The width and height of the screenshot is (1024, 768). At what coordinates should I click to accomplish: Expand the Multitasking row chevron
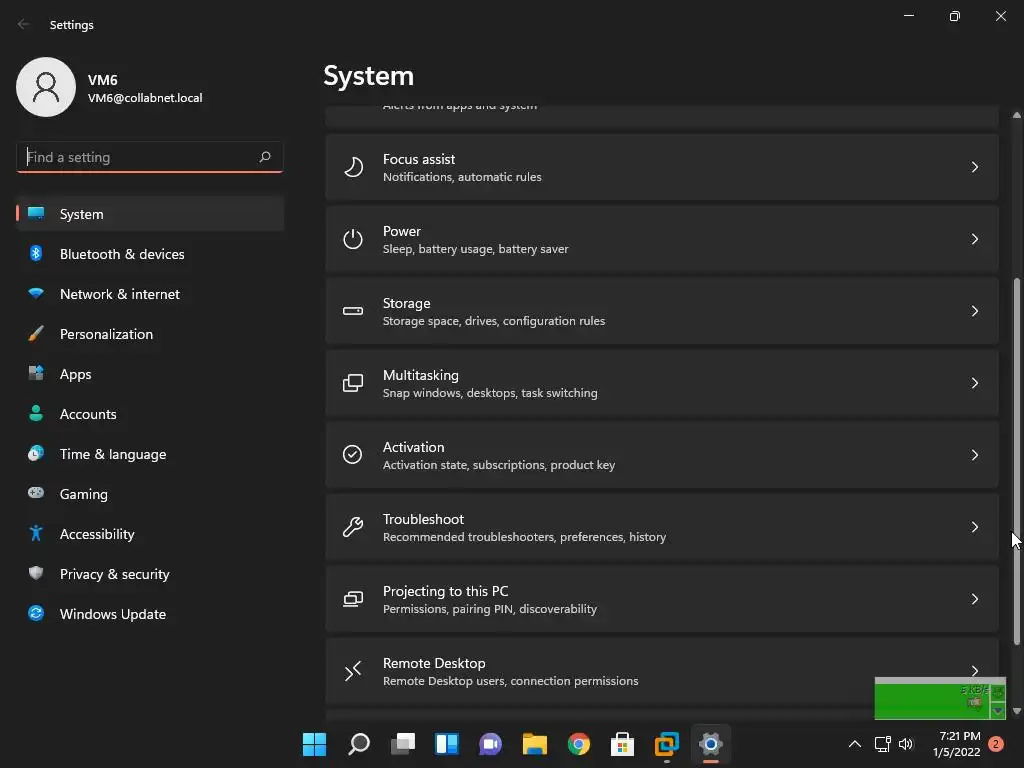point(974,383)
